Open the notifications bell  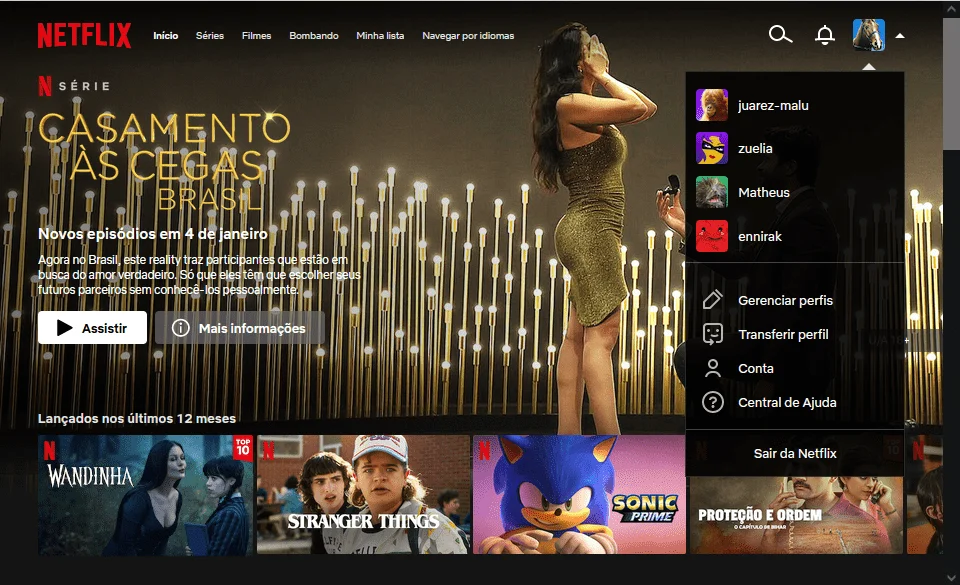[x=825, y=35]
